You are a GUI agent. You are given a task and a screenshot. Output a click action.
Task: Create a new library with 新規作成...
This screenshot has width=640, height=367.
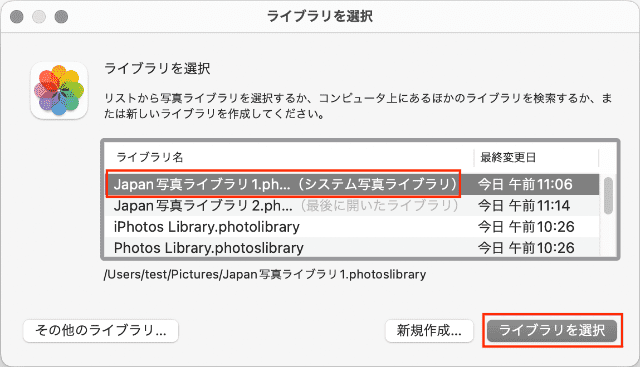pyautogui.click(x=429, y=330)
